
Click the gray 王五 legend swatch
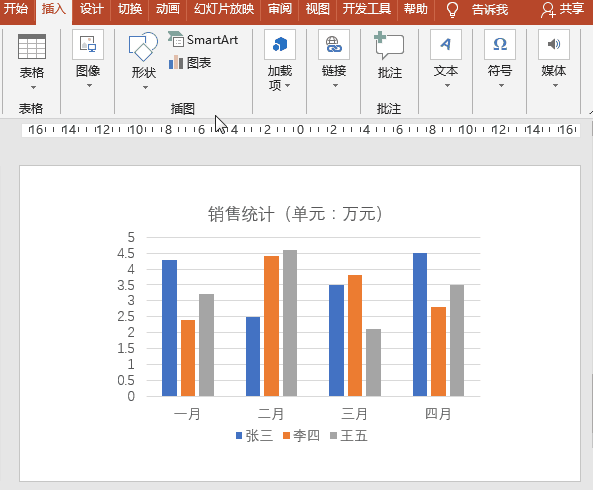pos(334,436)
